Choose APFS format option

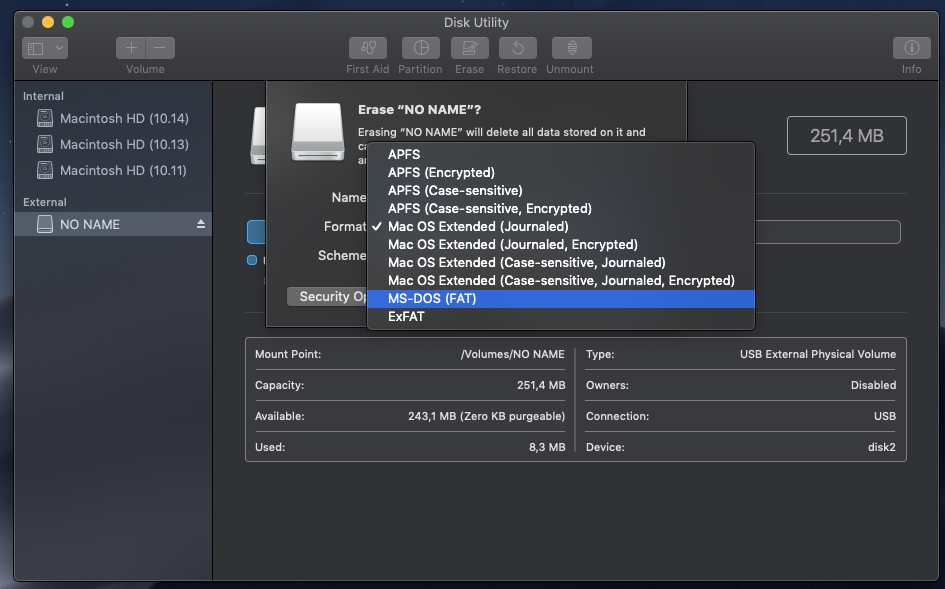[560, 154]
